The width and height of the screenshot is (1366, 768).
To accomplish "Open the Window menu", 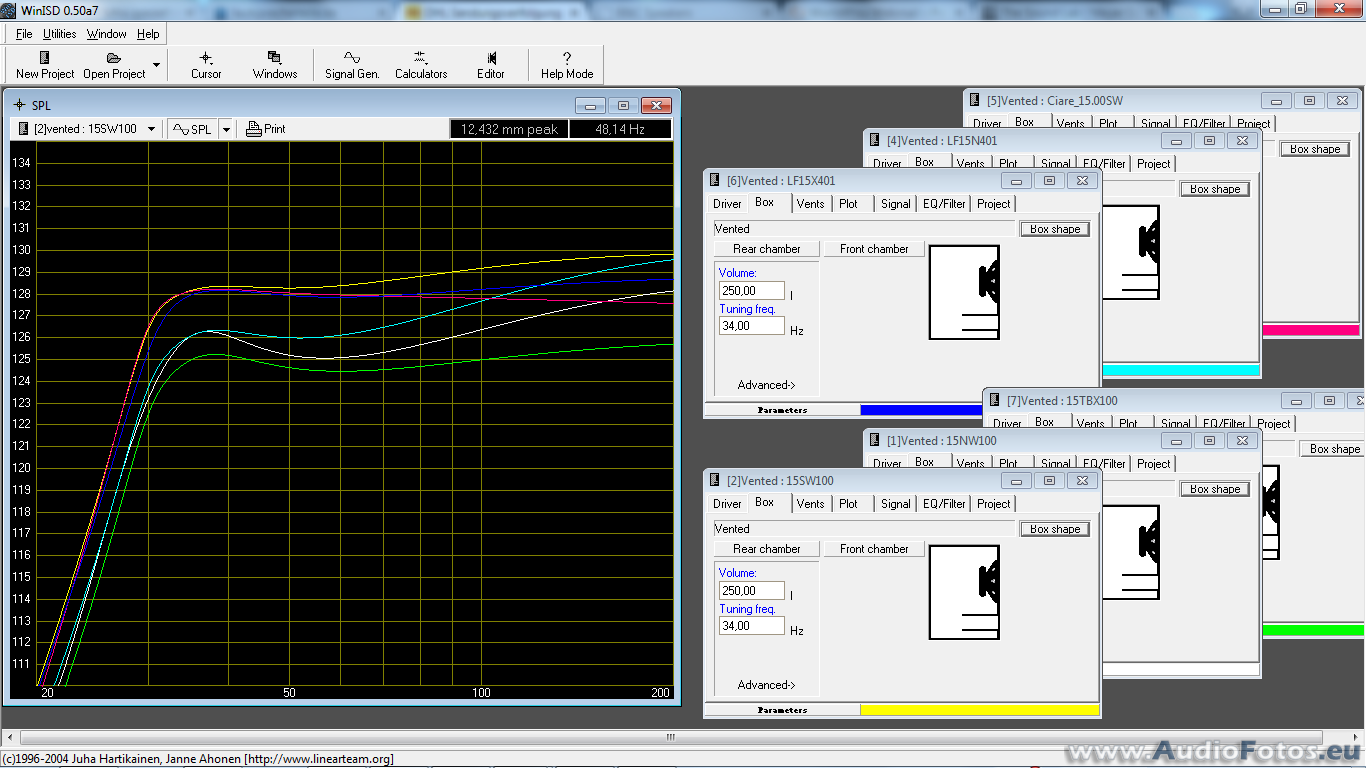I will point(106,34).
